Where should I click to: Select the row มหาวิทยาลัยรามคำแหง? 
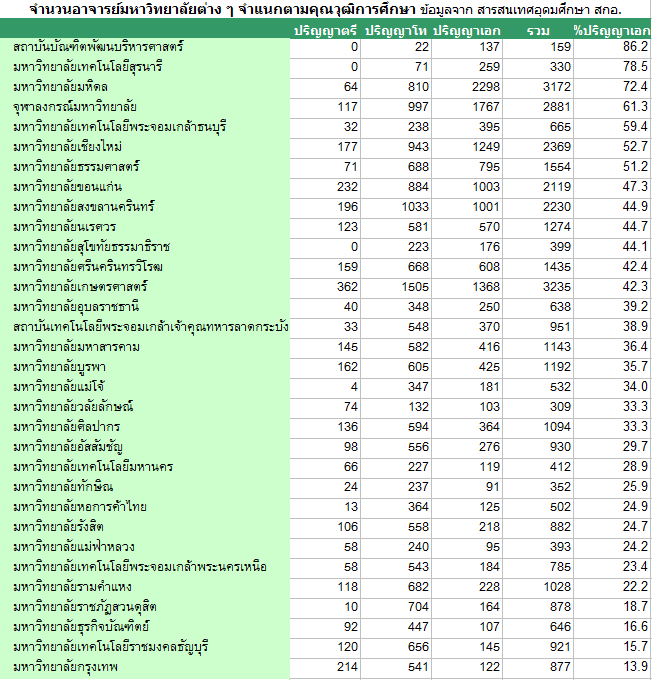click(325, 587)
